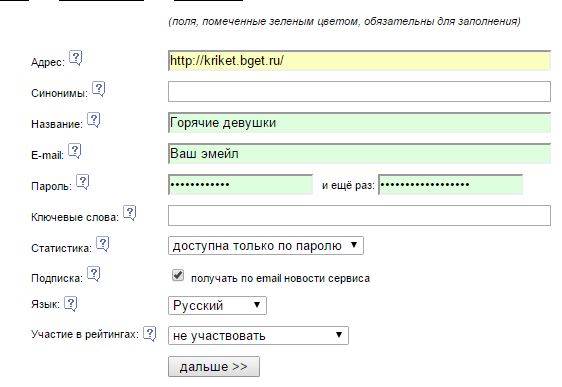This screenshot has width=562, height=387.
Task: Click into the Синонимы text field
Action: tap(359, 91)
